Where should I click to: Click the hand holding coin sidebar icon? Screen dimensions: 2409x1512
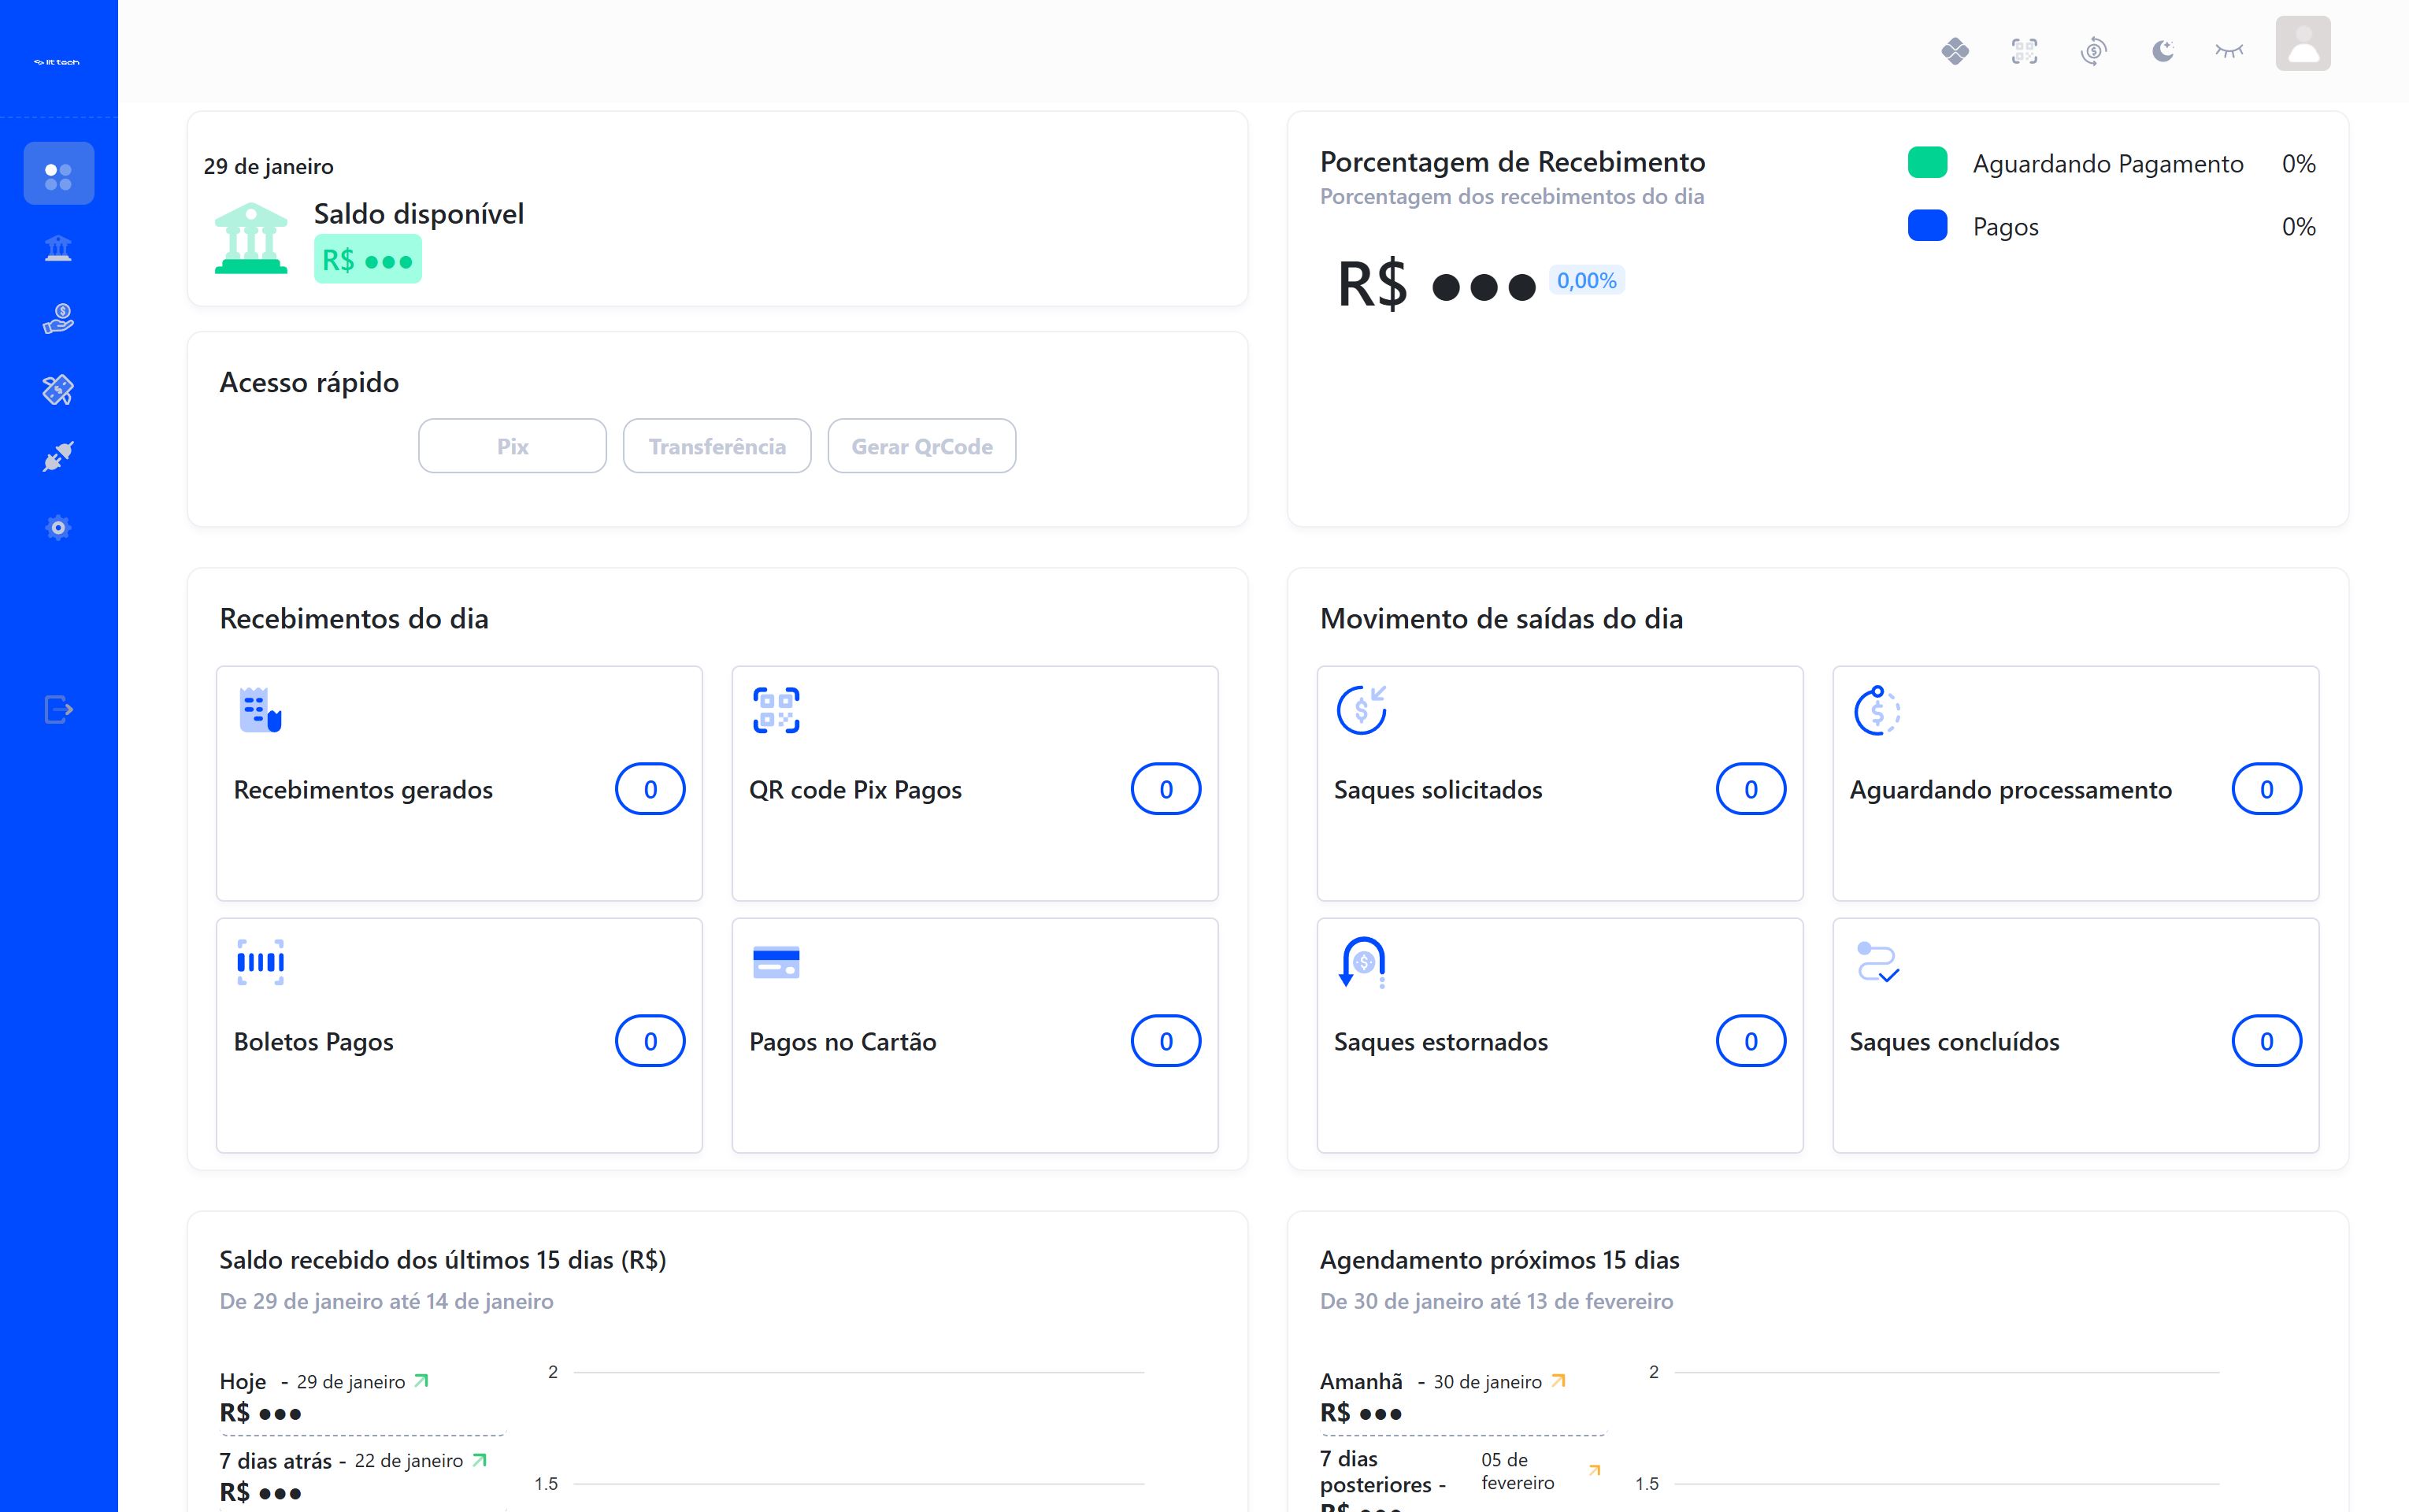pos(58,319)
